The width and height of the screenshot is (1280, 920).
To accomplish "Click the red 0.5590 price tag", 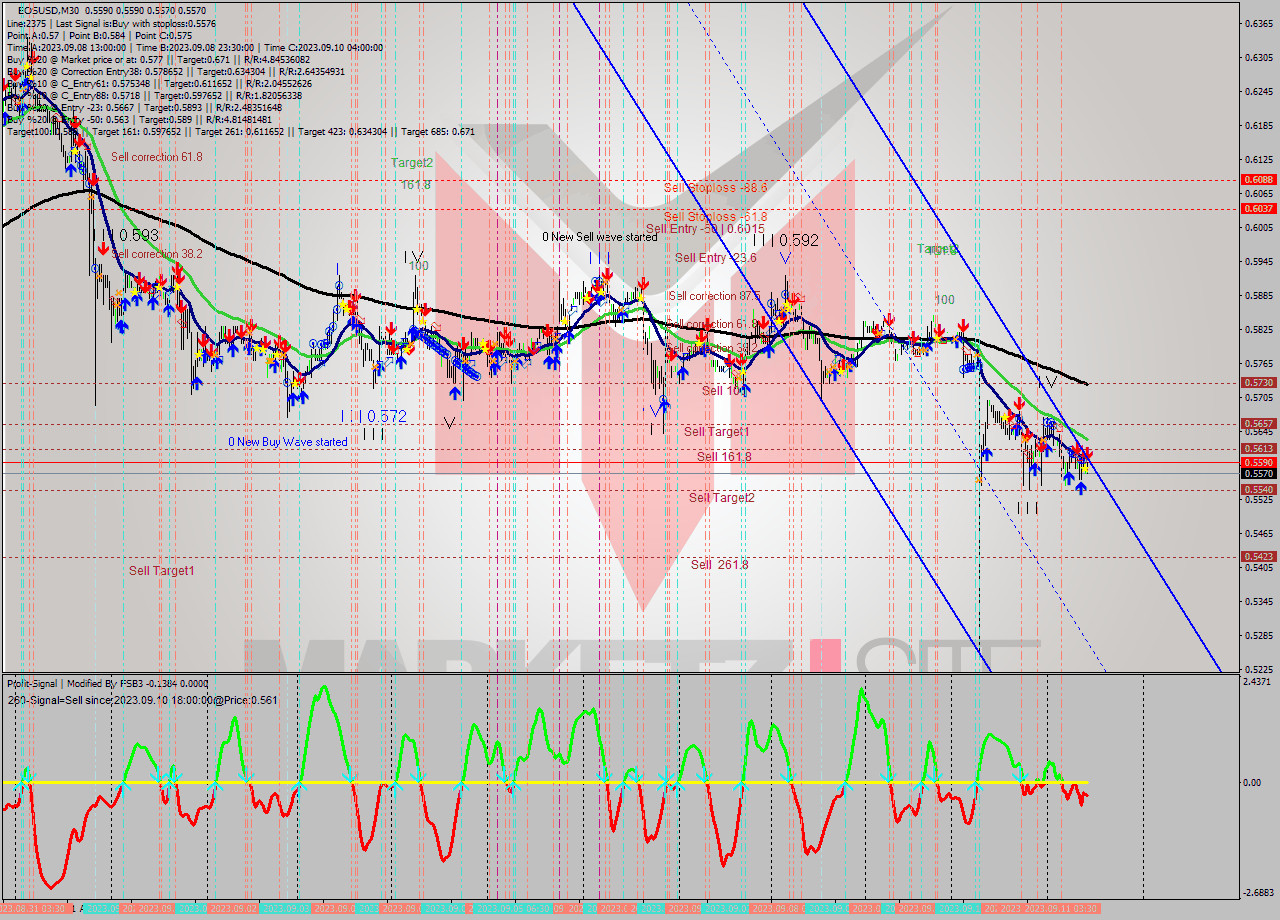I will click(x=1258, y=463).
